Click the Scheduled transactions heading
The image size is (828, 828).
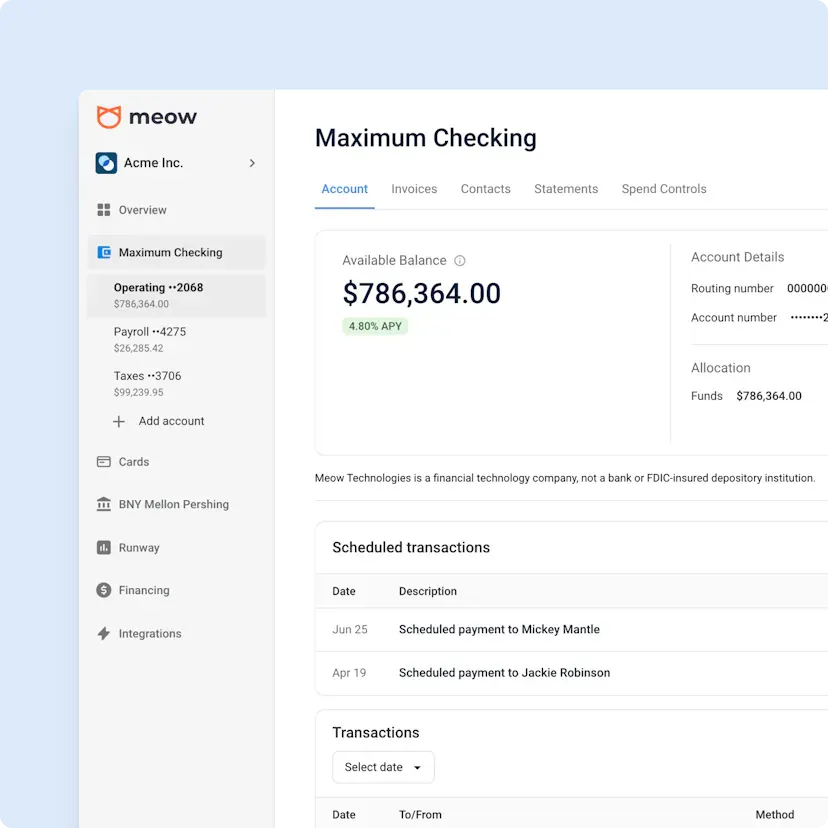[411, 548]
